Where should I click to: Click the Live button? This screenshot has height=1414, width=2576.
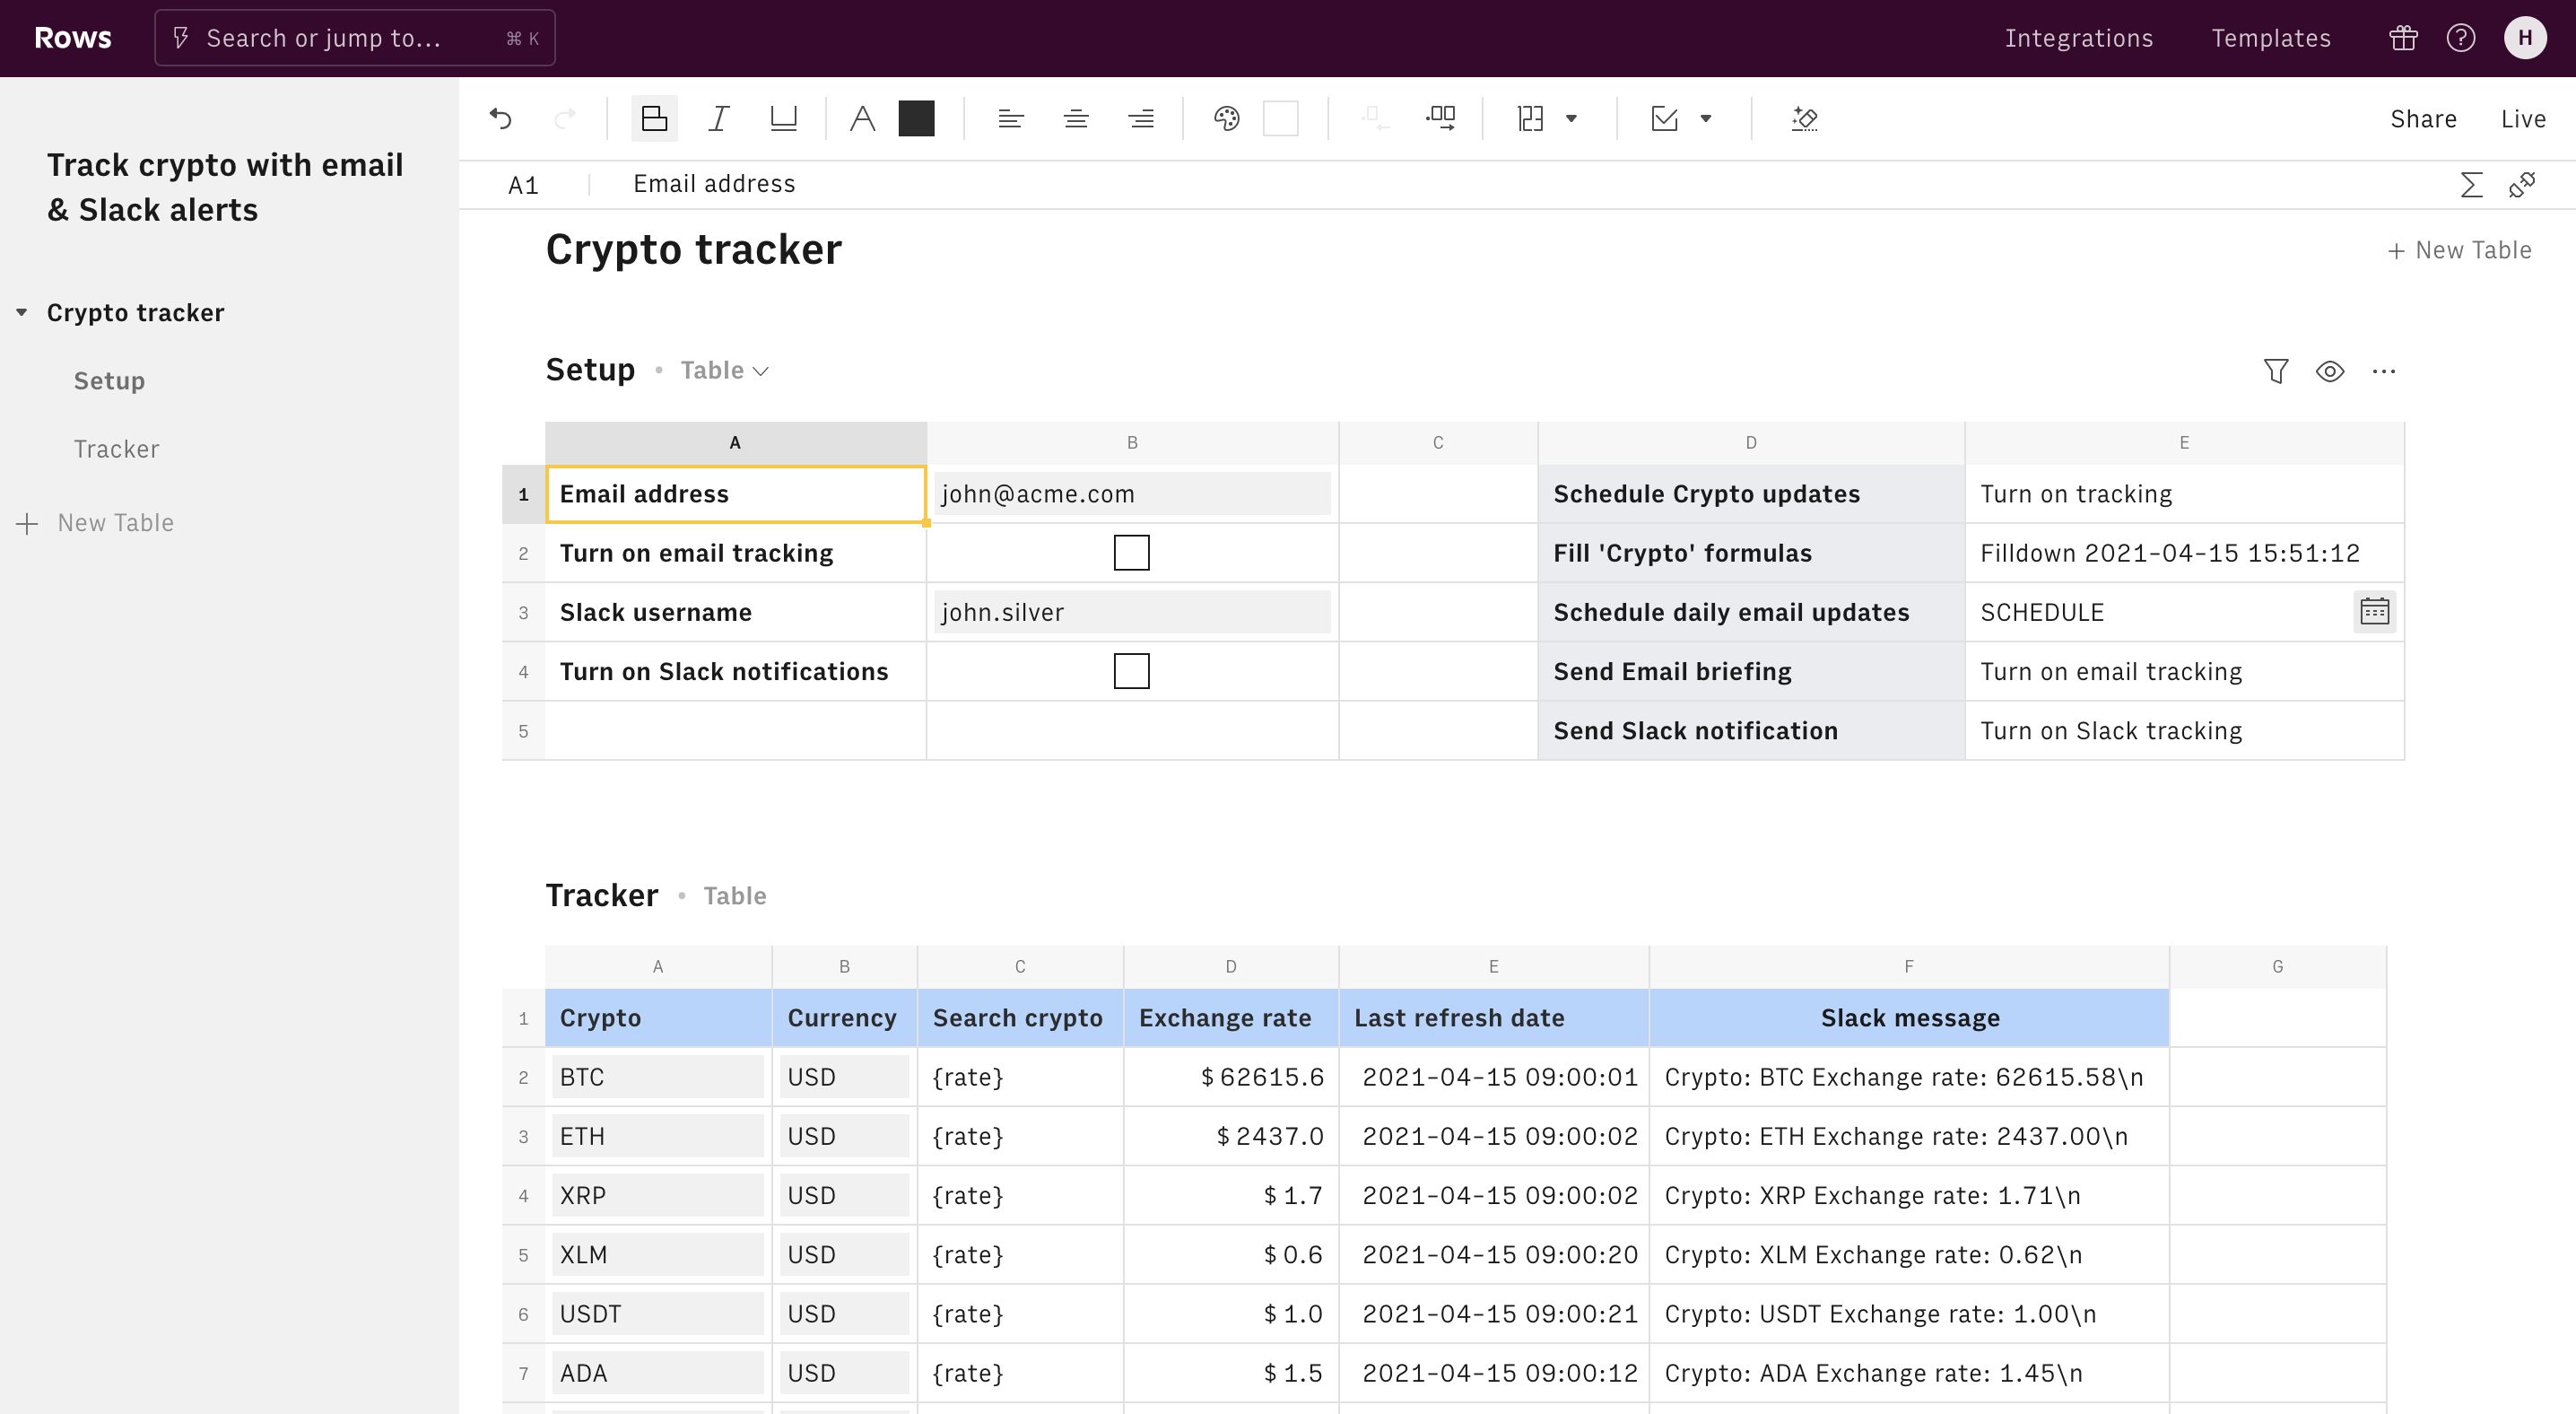(2523, 119)
